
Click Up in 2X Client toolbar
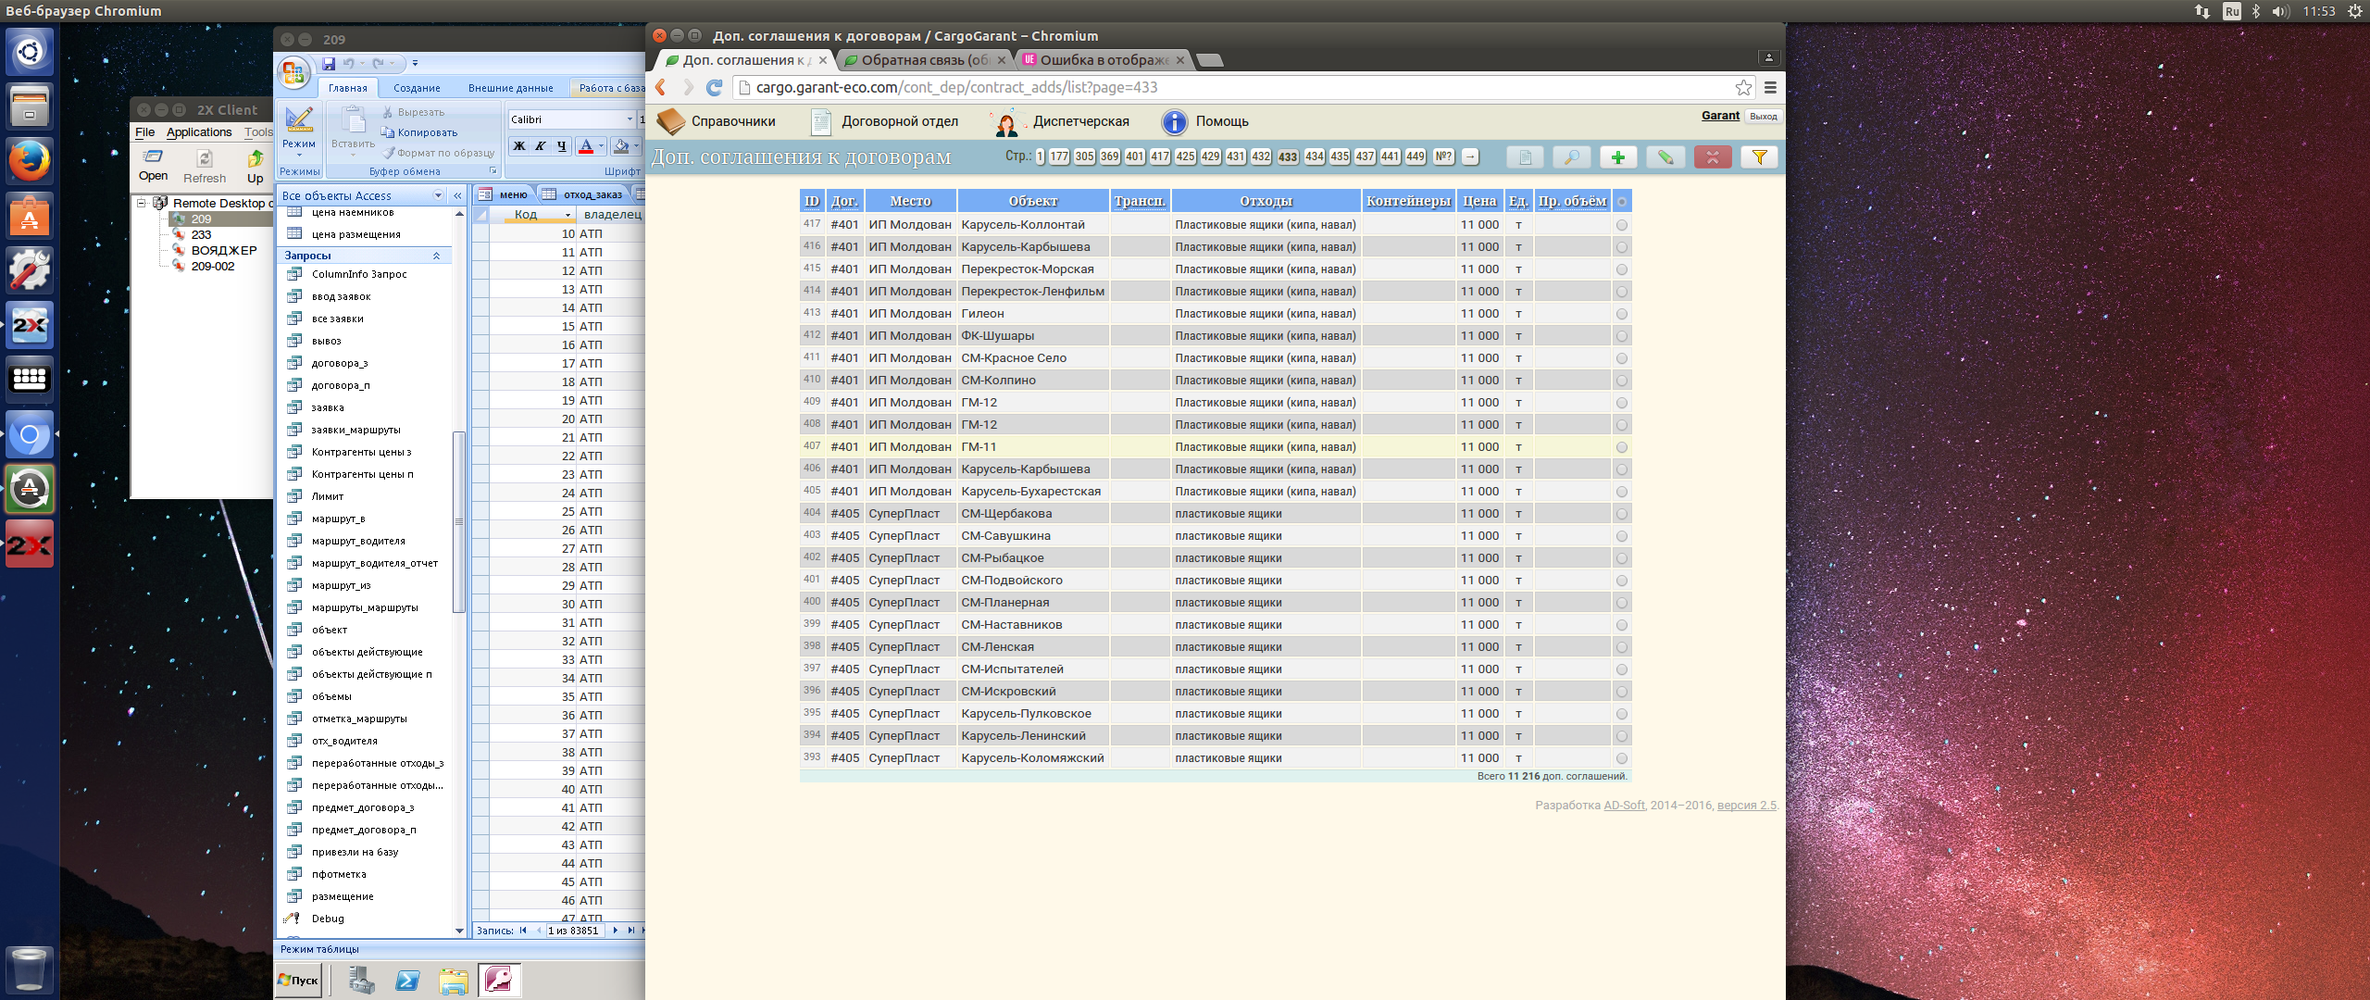(x=255, y=166)
